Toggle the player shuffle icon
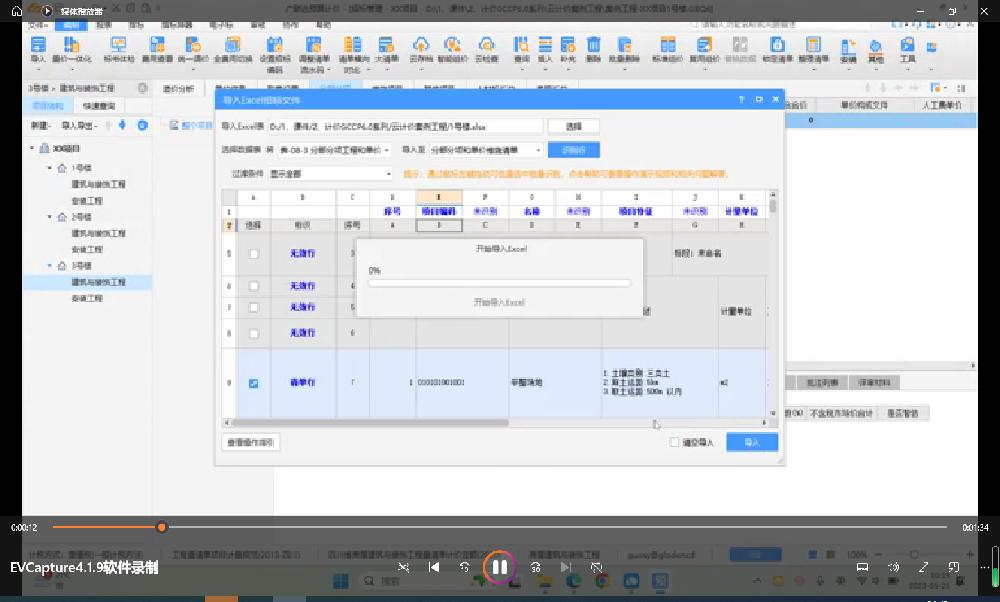 403,567
